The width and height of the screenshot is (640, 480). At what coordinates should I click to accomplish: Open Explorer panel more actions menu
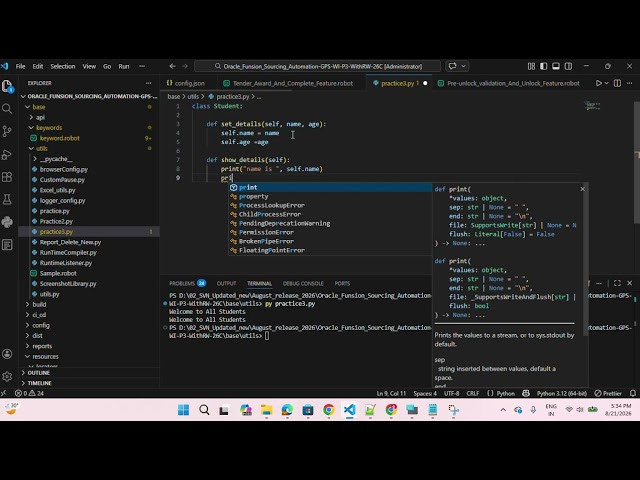(149, 83)
